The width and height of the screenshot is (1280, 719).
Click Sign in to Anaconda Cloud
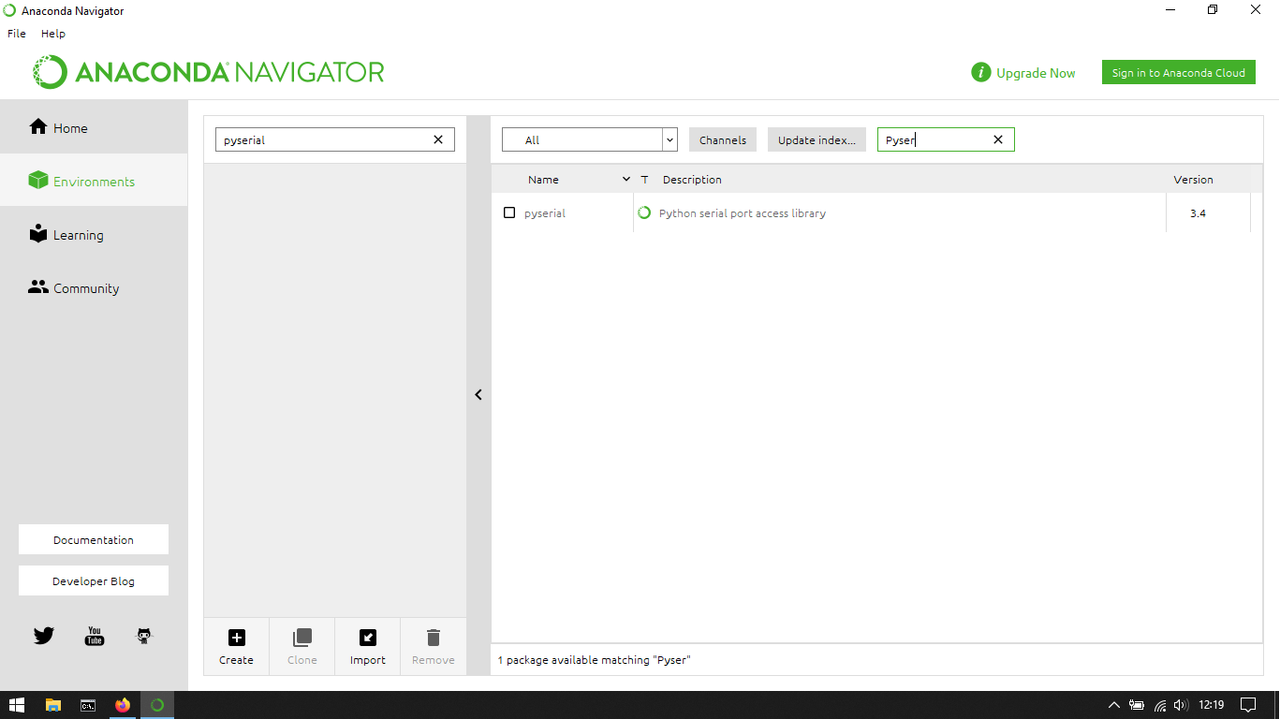click(1178, 72)
